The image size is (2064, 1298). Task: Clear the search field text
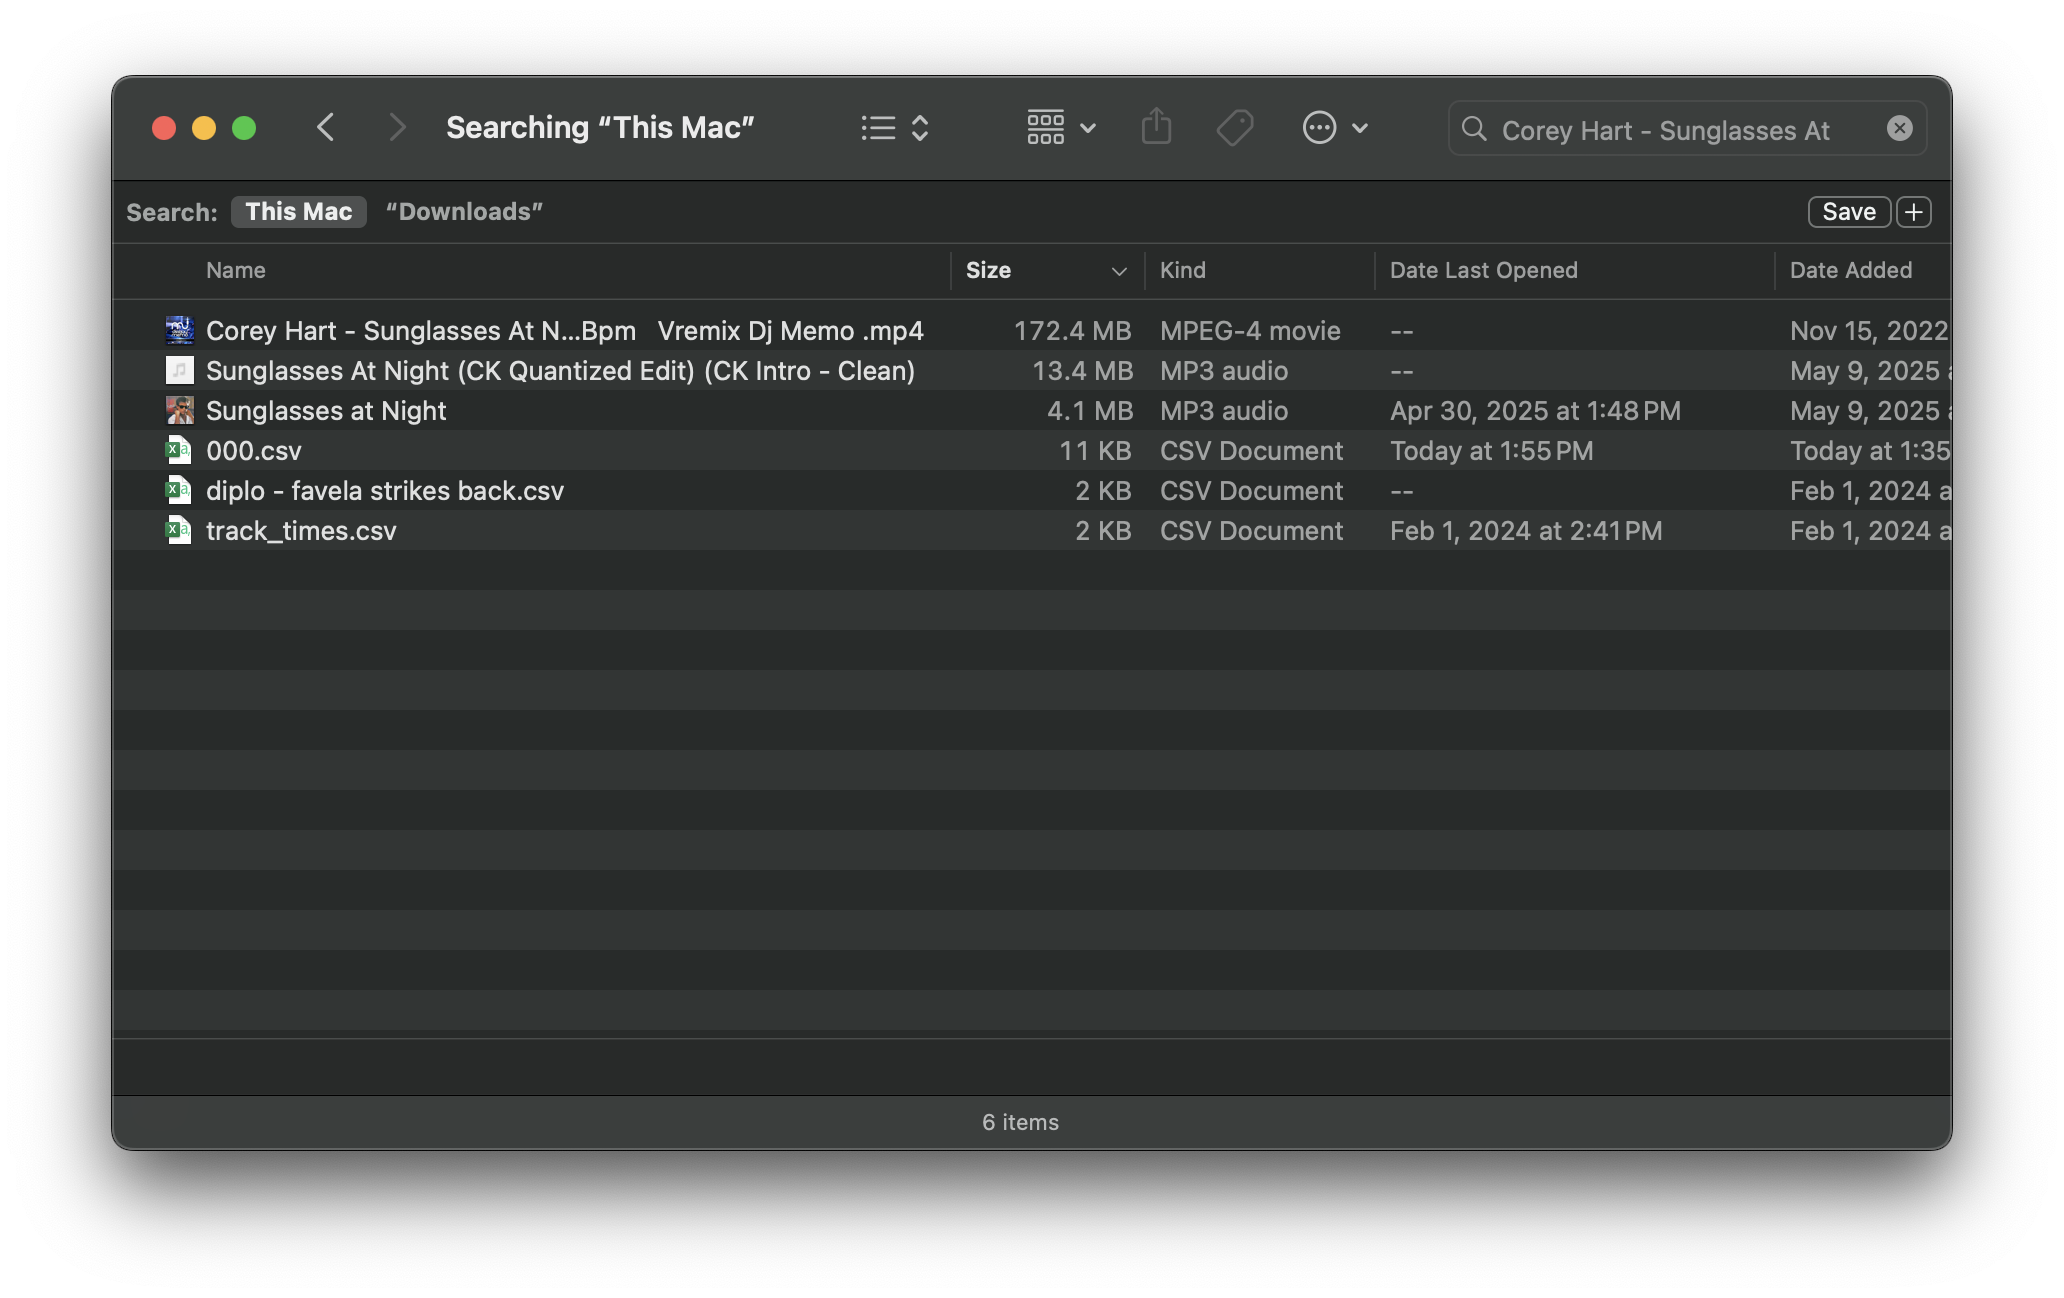(1899, 128)
